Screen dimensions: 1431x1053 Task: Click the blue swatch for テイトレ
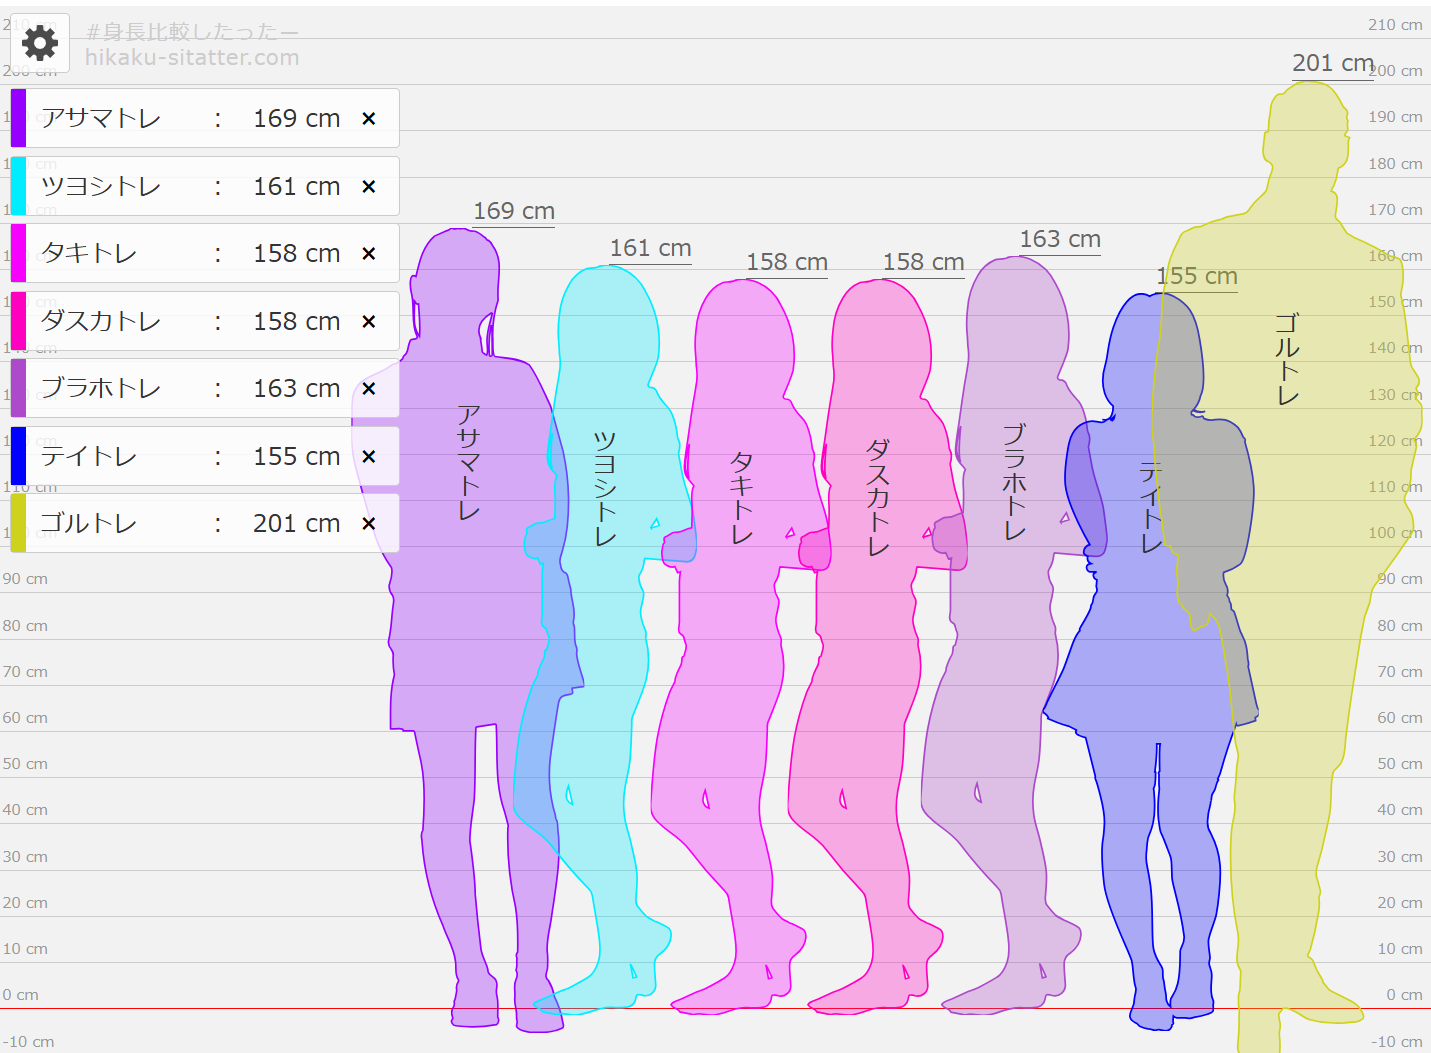coord(18,456)
